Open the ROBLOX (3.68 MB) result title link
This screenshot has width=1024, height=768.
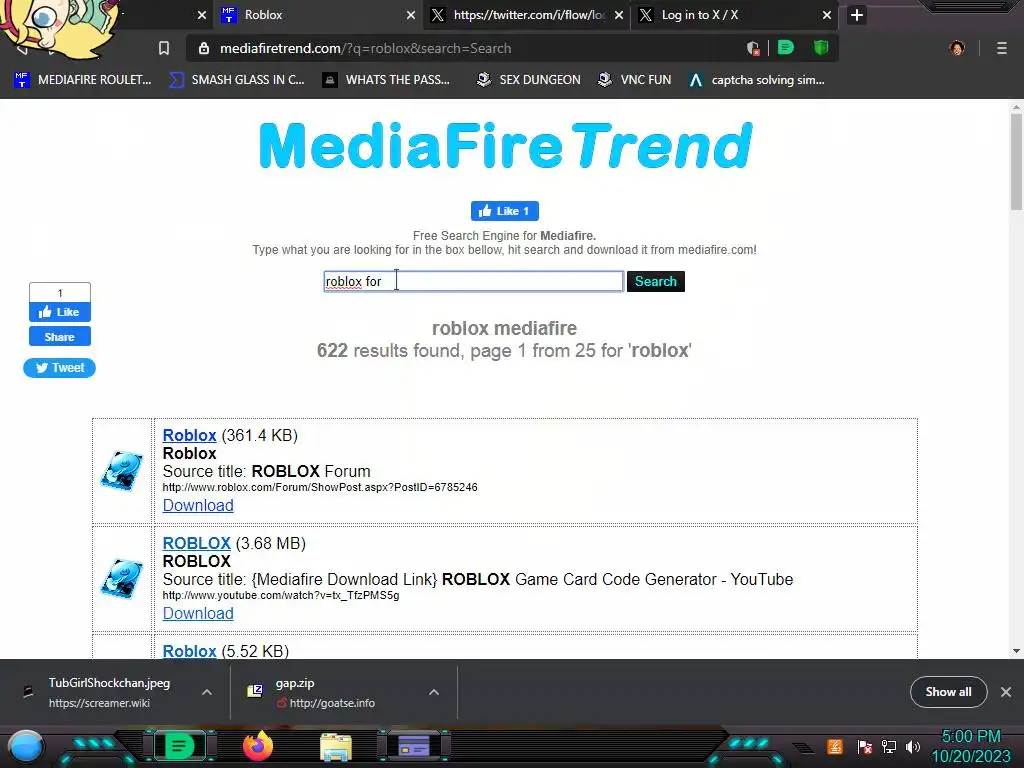(197, 543)
